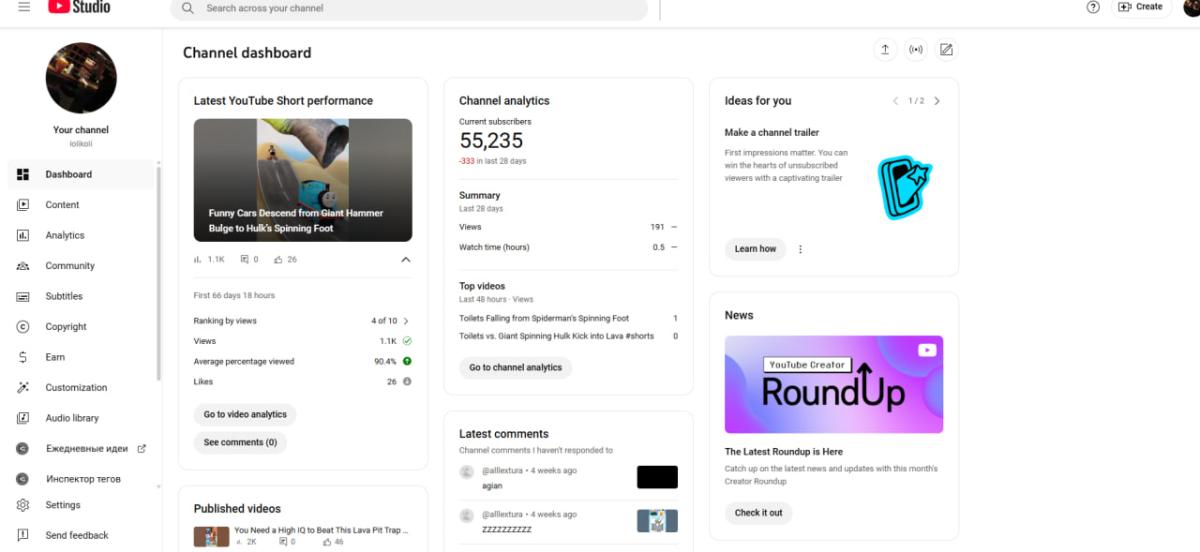The width and height of the screenshot is (1200, 552).
Task: Open Toilets vs. Giant Spinning Hulk Kick video
Action: (x=556, y=336)
